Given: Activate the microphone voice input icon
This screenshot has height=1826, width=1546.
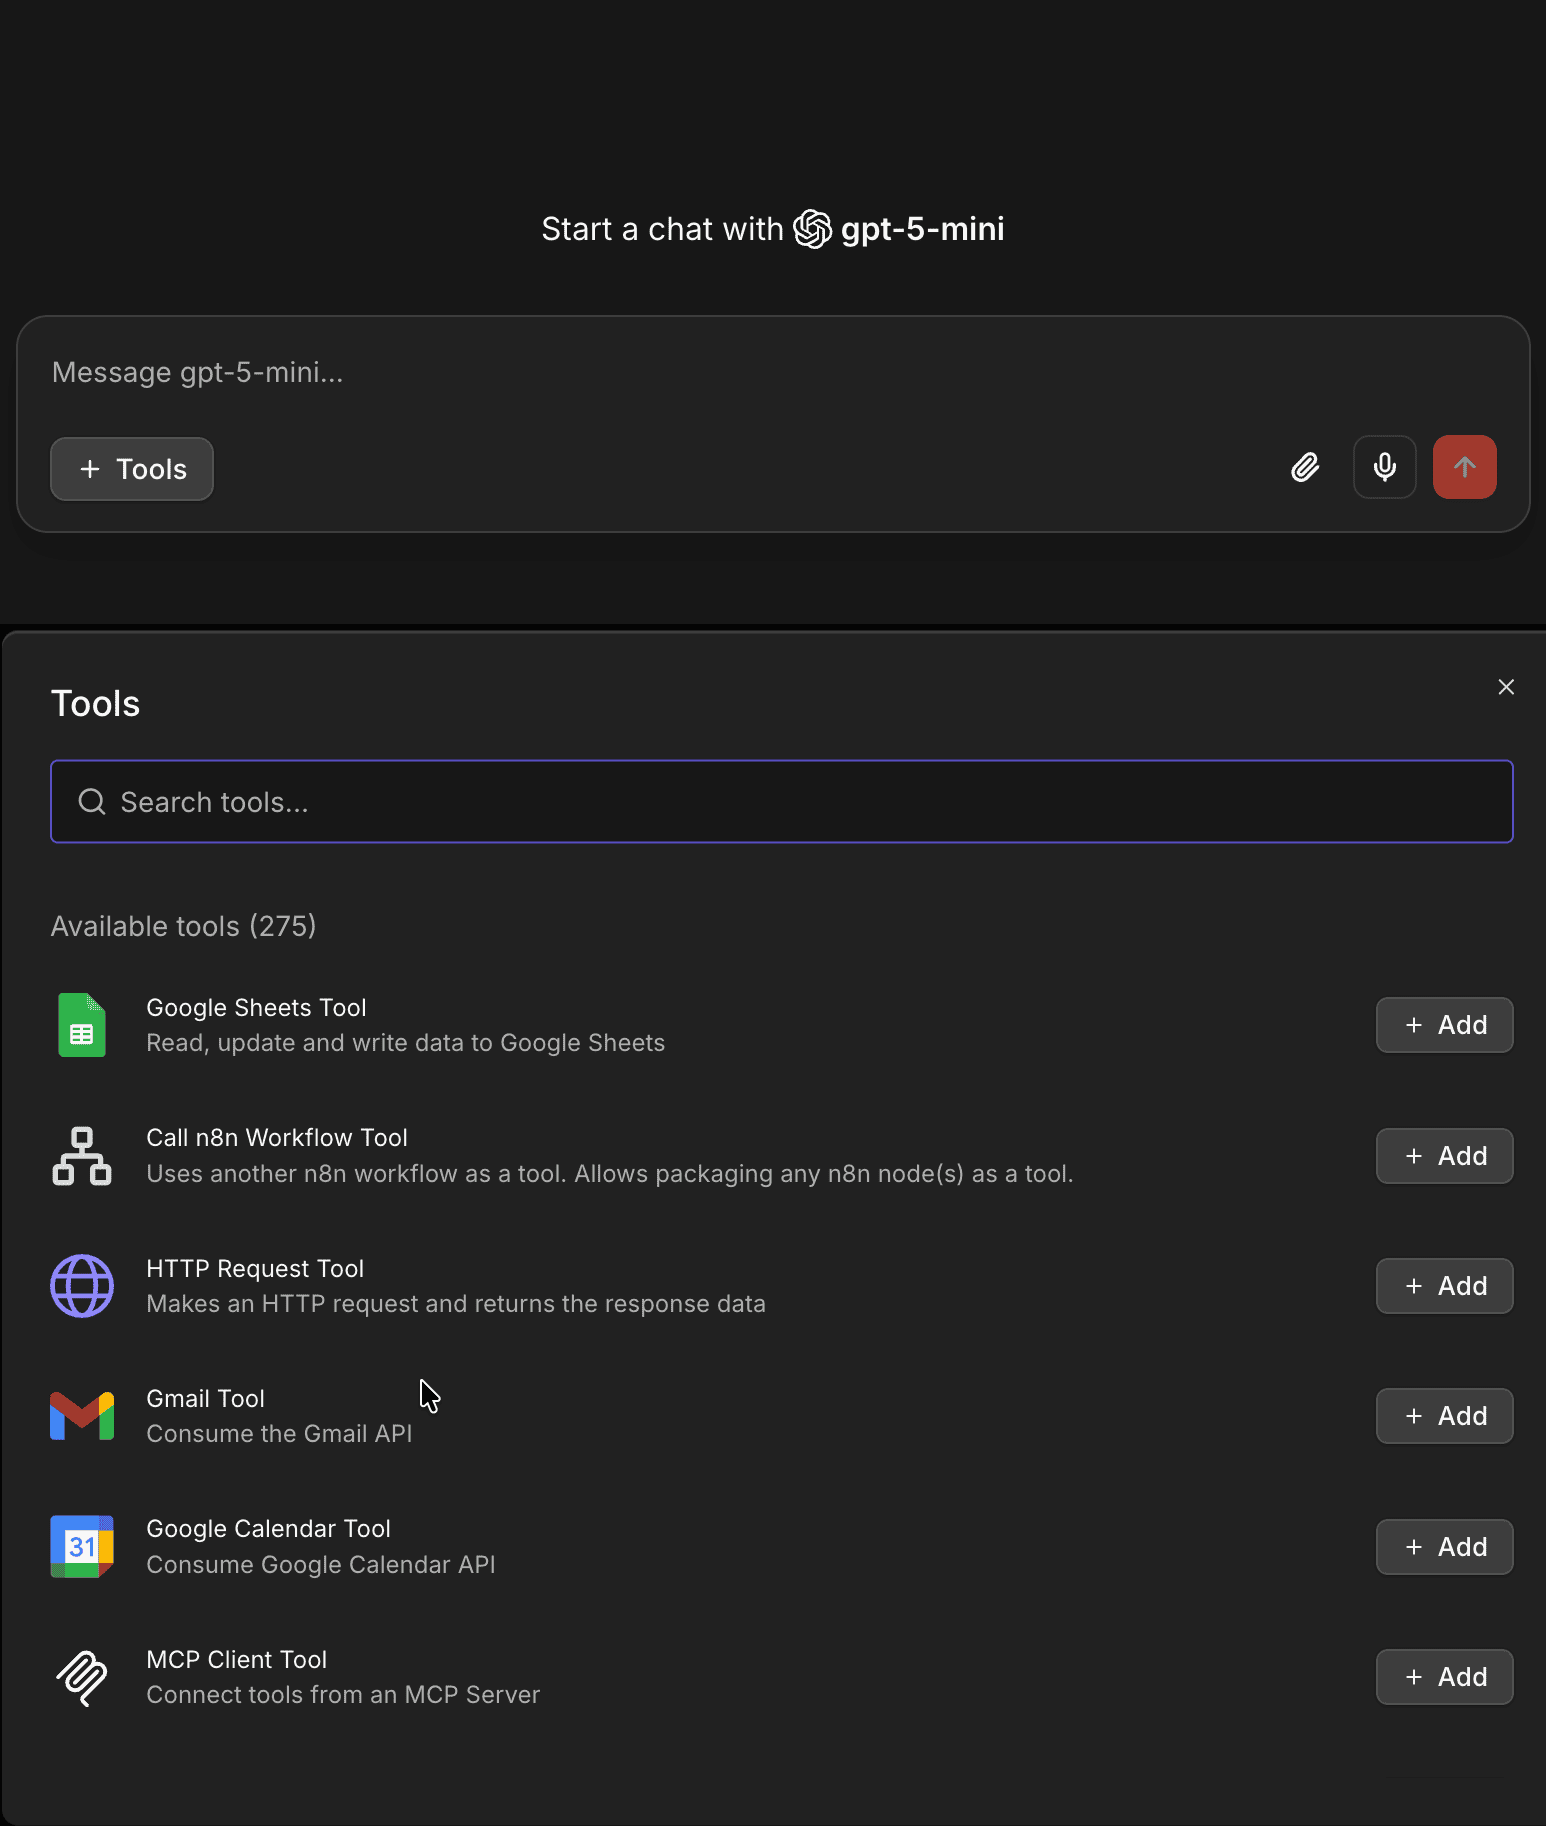Looking at the screenshot, I should (1385, 467).
